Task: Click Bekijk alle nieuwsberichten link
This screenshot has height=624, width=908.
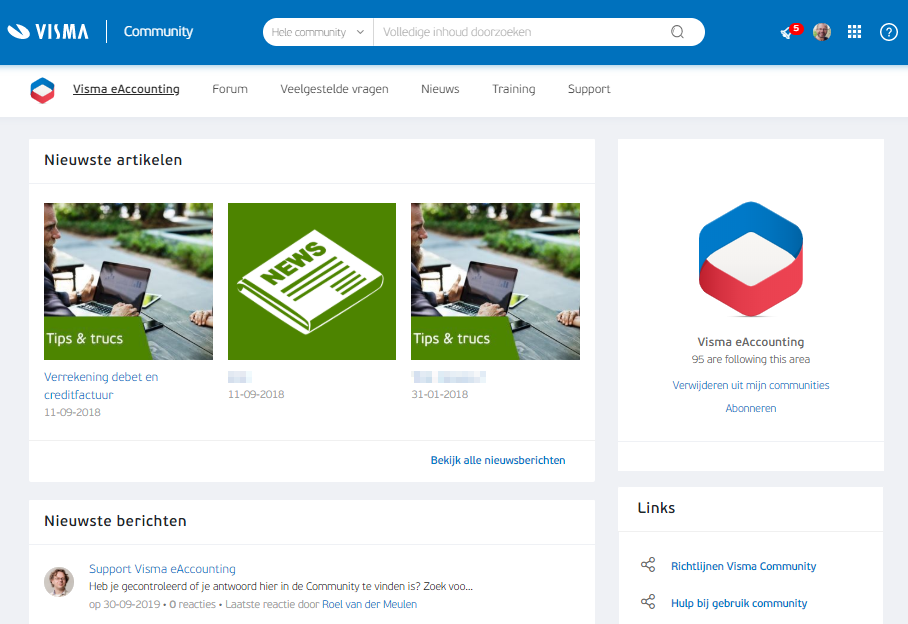Action: click(498, 460)
